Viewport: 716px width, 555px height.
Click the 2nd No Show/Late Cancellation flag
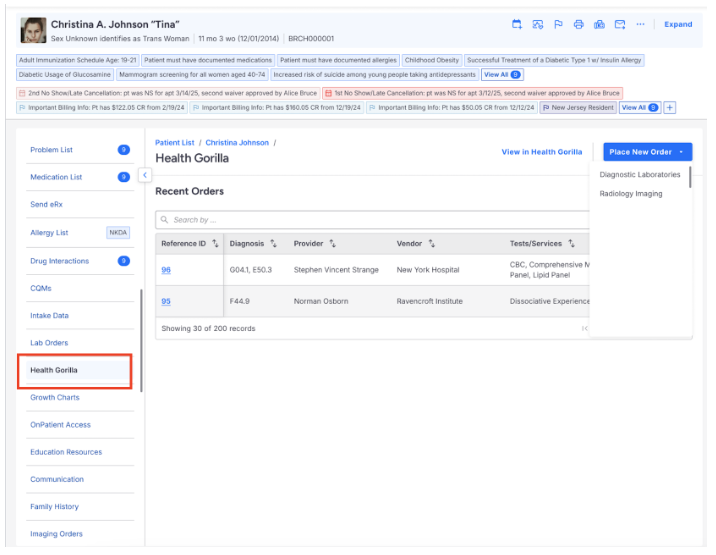point(168,93)
